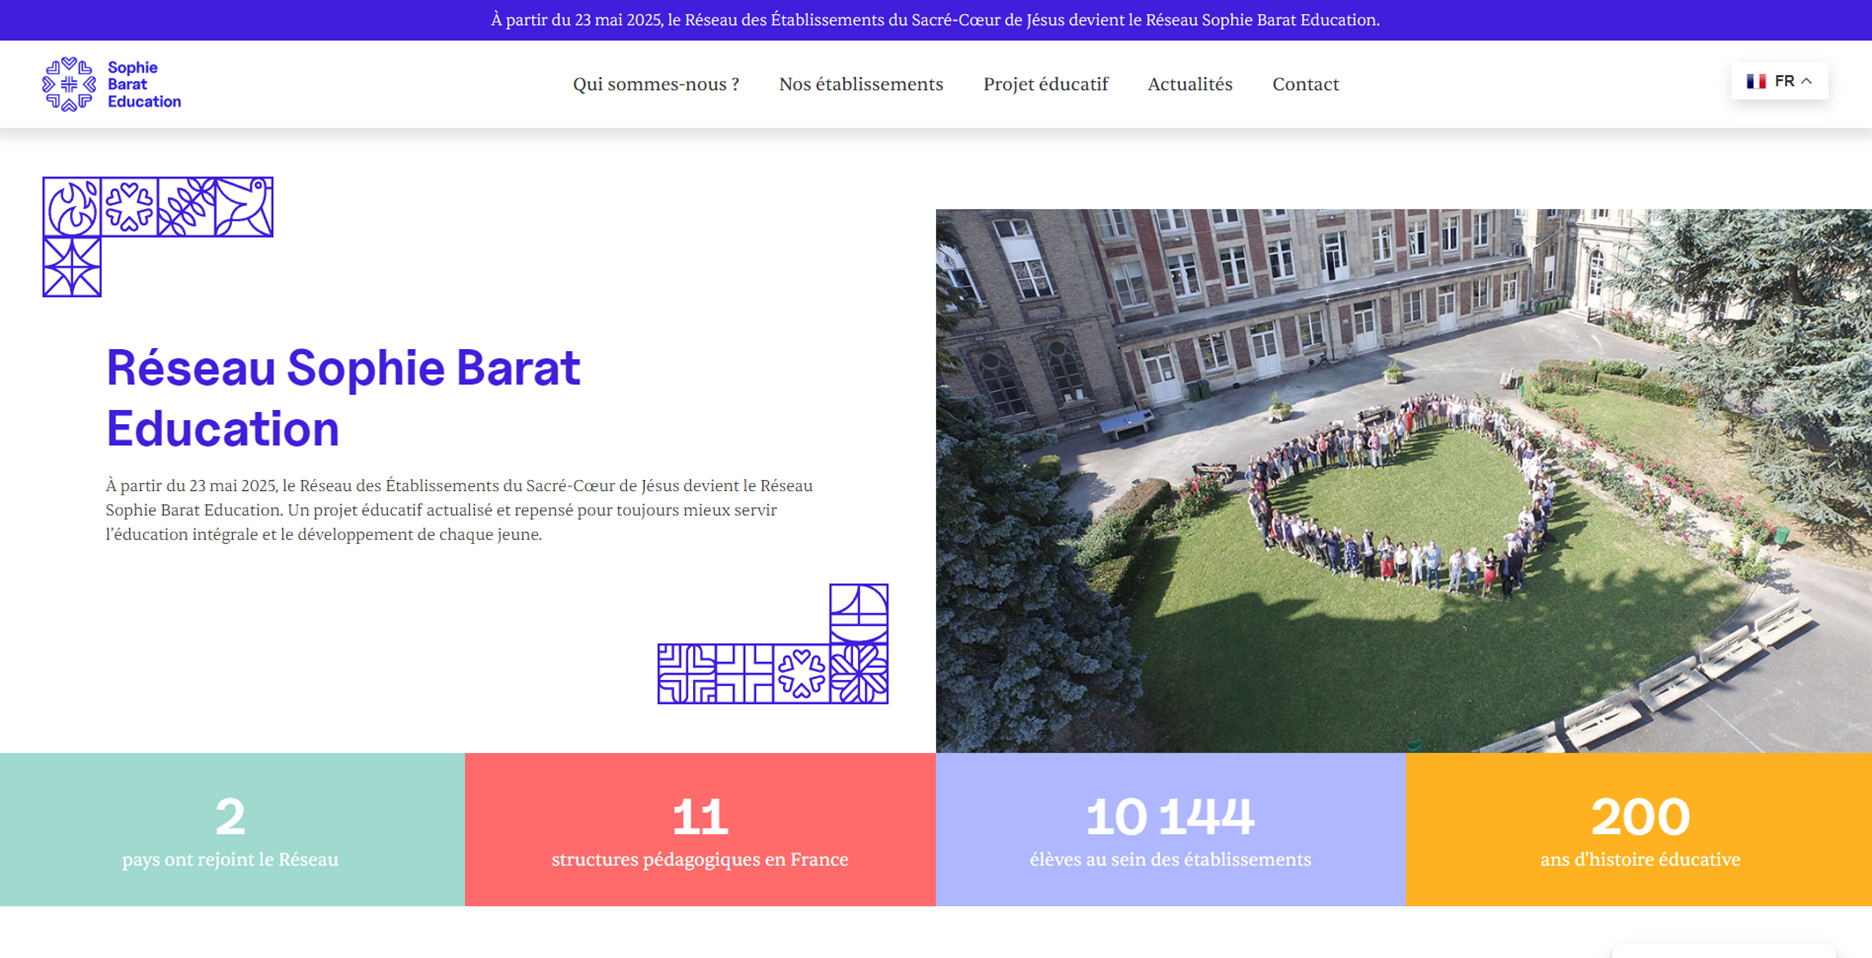
Task: Click the quarter-circle tile atop the lower pattern
Action: [858, 613]
